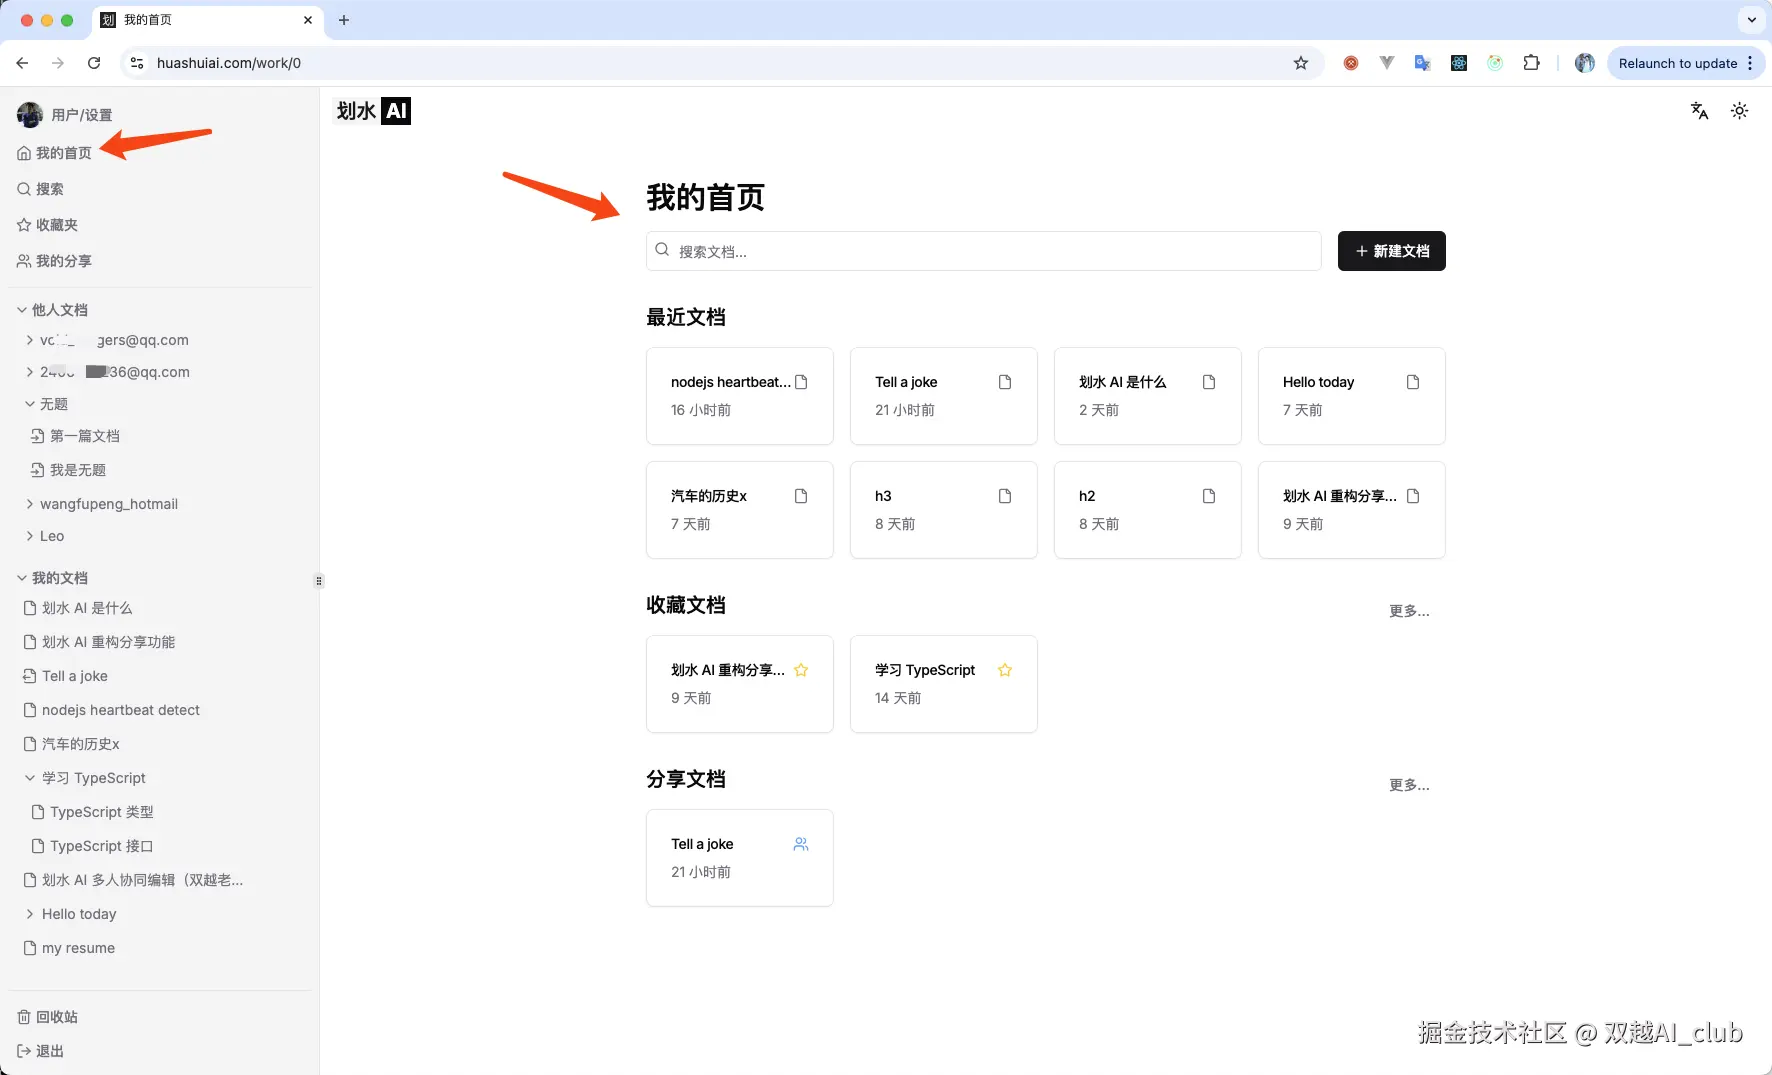Click 更多... next to 收藏文档
The width and height of the screenshot is (1772, 1075).
click(1409, 611)
